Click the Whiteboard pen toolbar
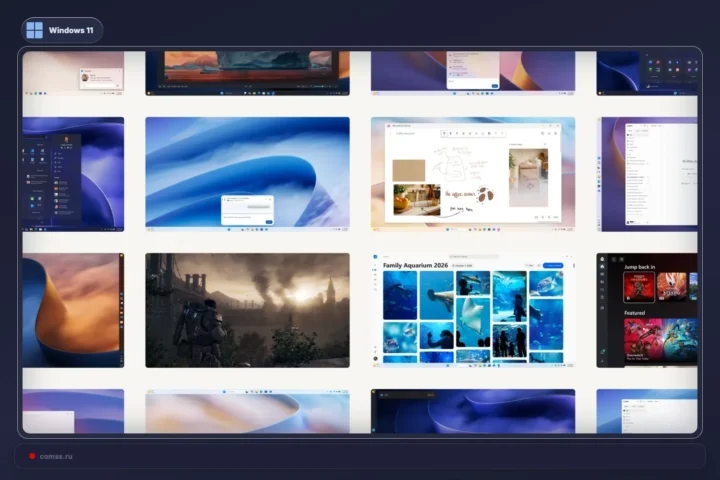Screen dimensions: 720x480 pyautogui.click(x=473, y=134)
